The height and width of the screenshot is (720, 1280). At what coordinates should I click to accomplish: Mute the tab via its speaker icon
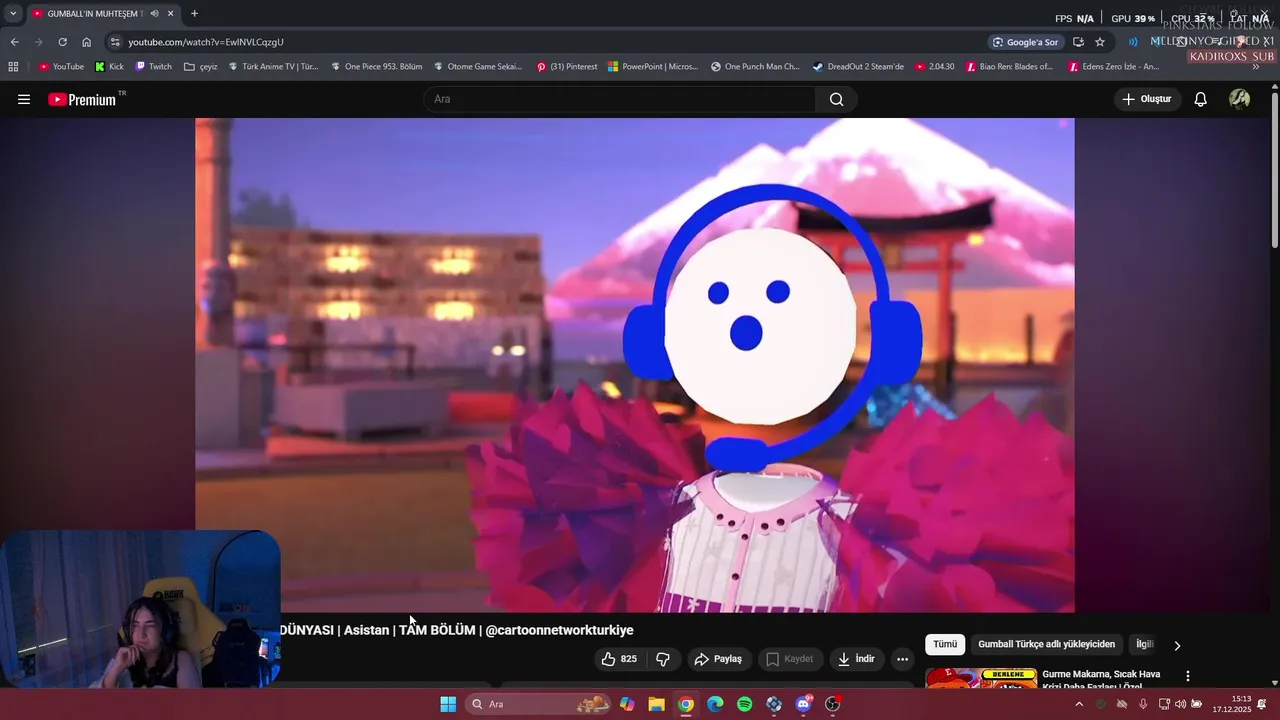point(154,14)
